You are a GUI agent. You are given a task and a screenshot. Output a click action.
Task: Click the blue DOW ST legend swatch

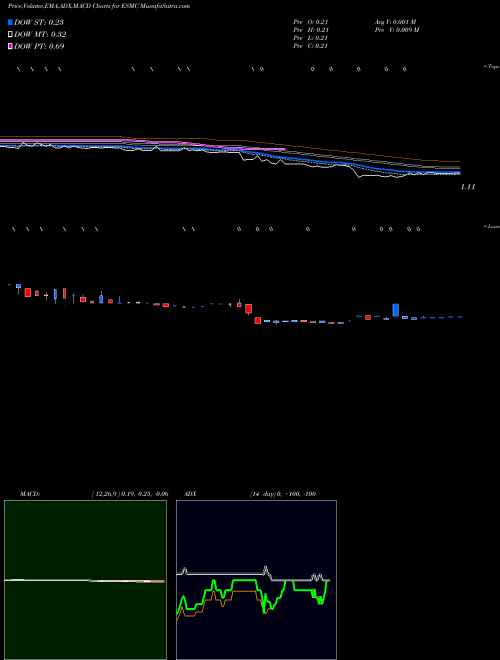pos(10,22)
